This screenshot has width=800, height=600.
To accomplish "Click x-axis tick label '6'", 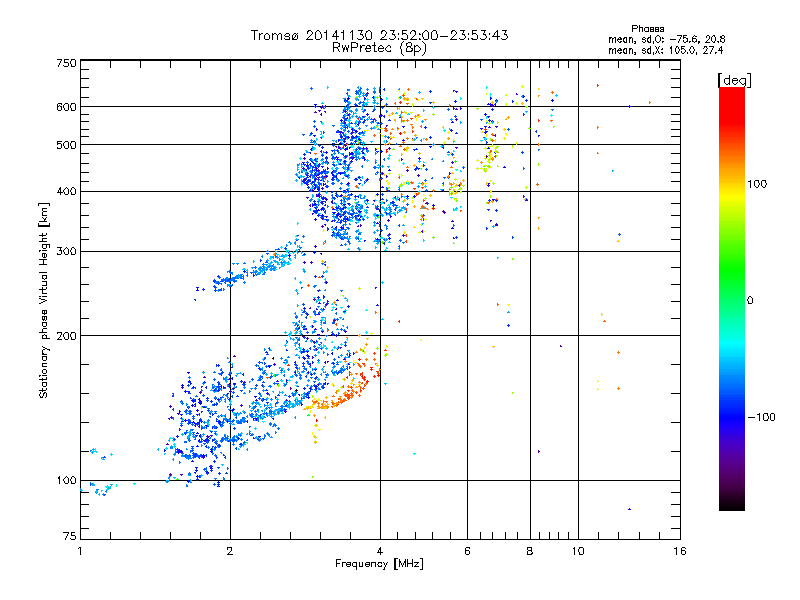I will 467,551.
